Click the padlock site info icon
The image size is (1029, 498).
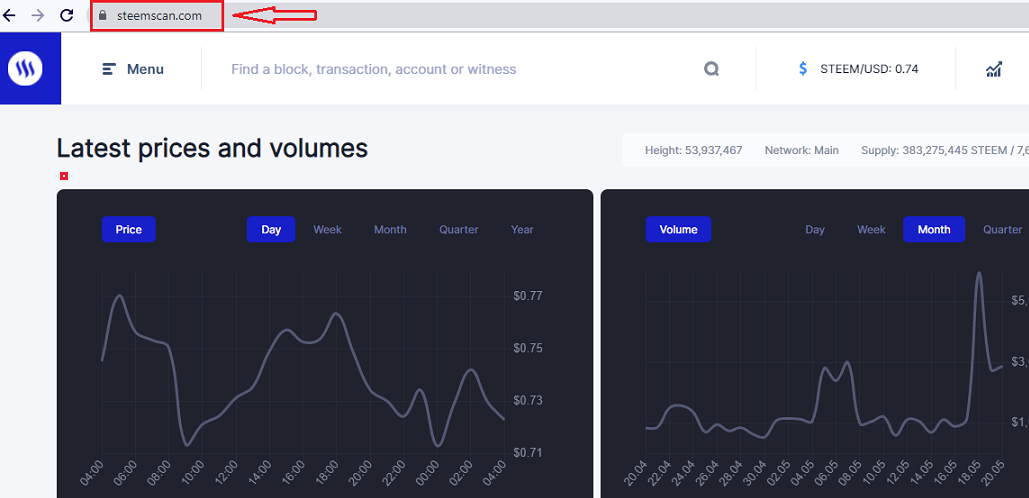pyautogui.click(x=102, y=15)
